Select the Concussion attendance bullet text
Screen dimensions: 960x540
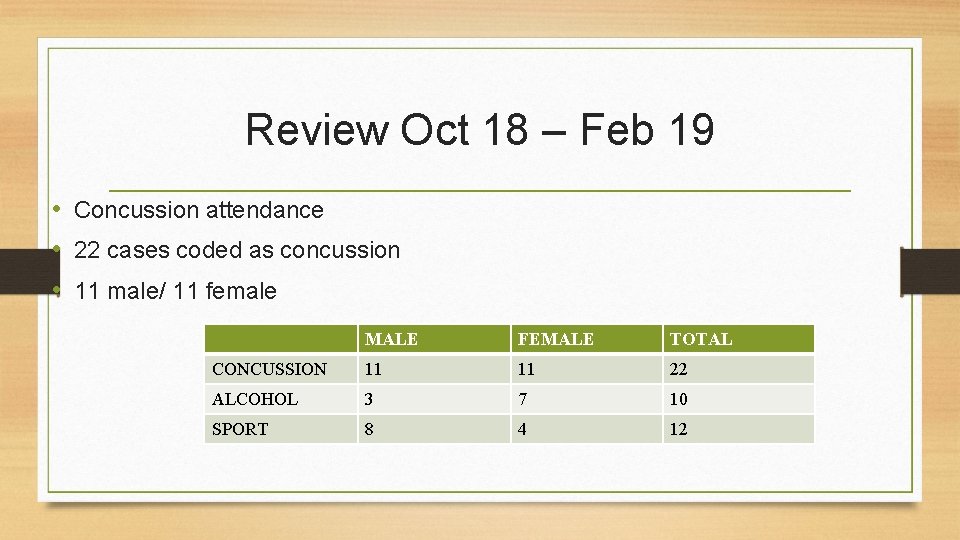[x=198, y=210]
